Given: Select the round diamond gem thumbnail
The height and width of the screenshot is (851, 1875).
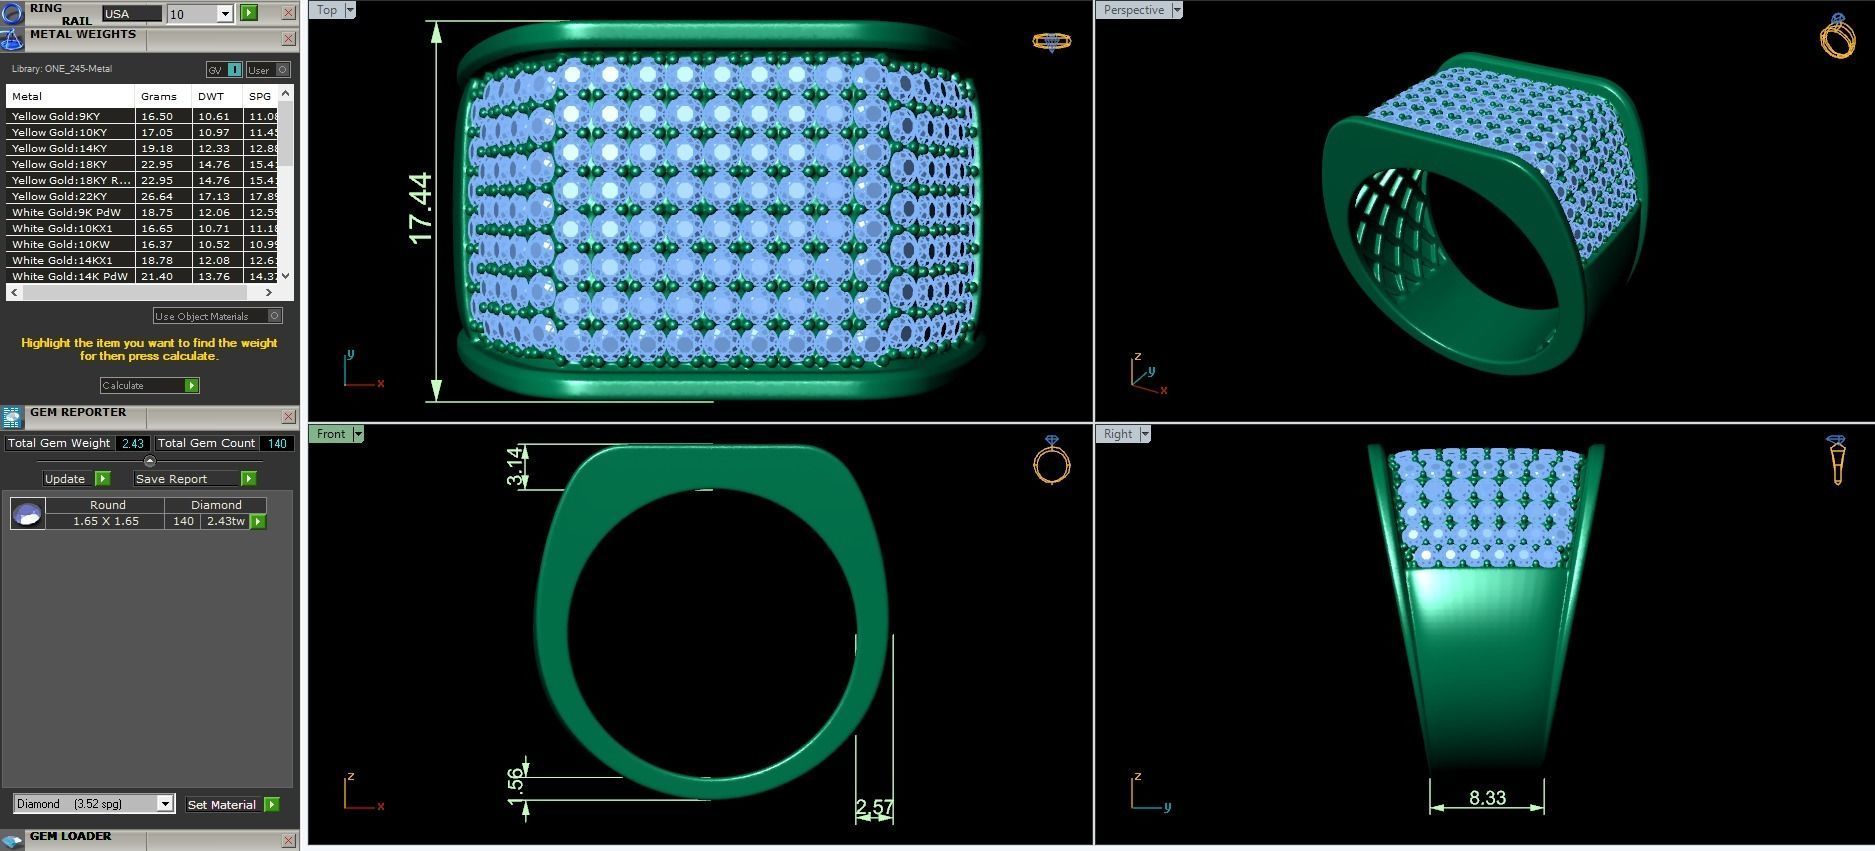Looking at the screenshot, I should coord(27,514).
